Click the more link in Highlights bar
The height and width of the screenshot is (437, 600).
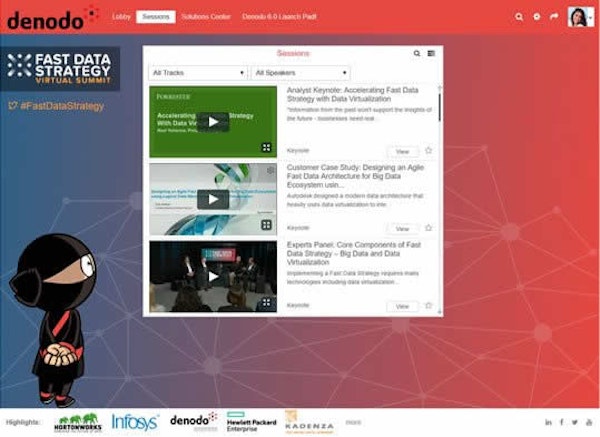[353, 422]
